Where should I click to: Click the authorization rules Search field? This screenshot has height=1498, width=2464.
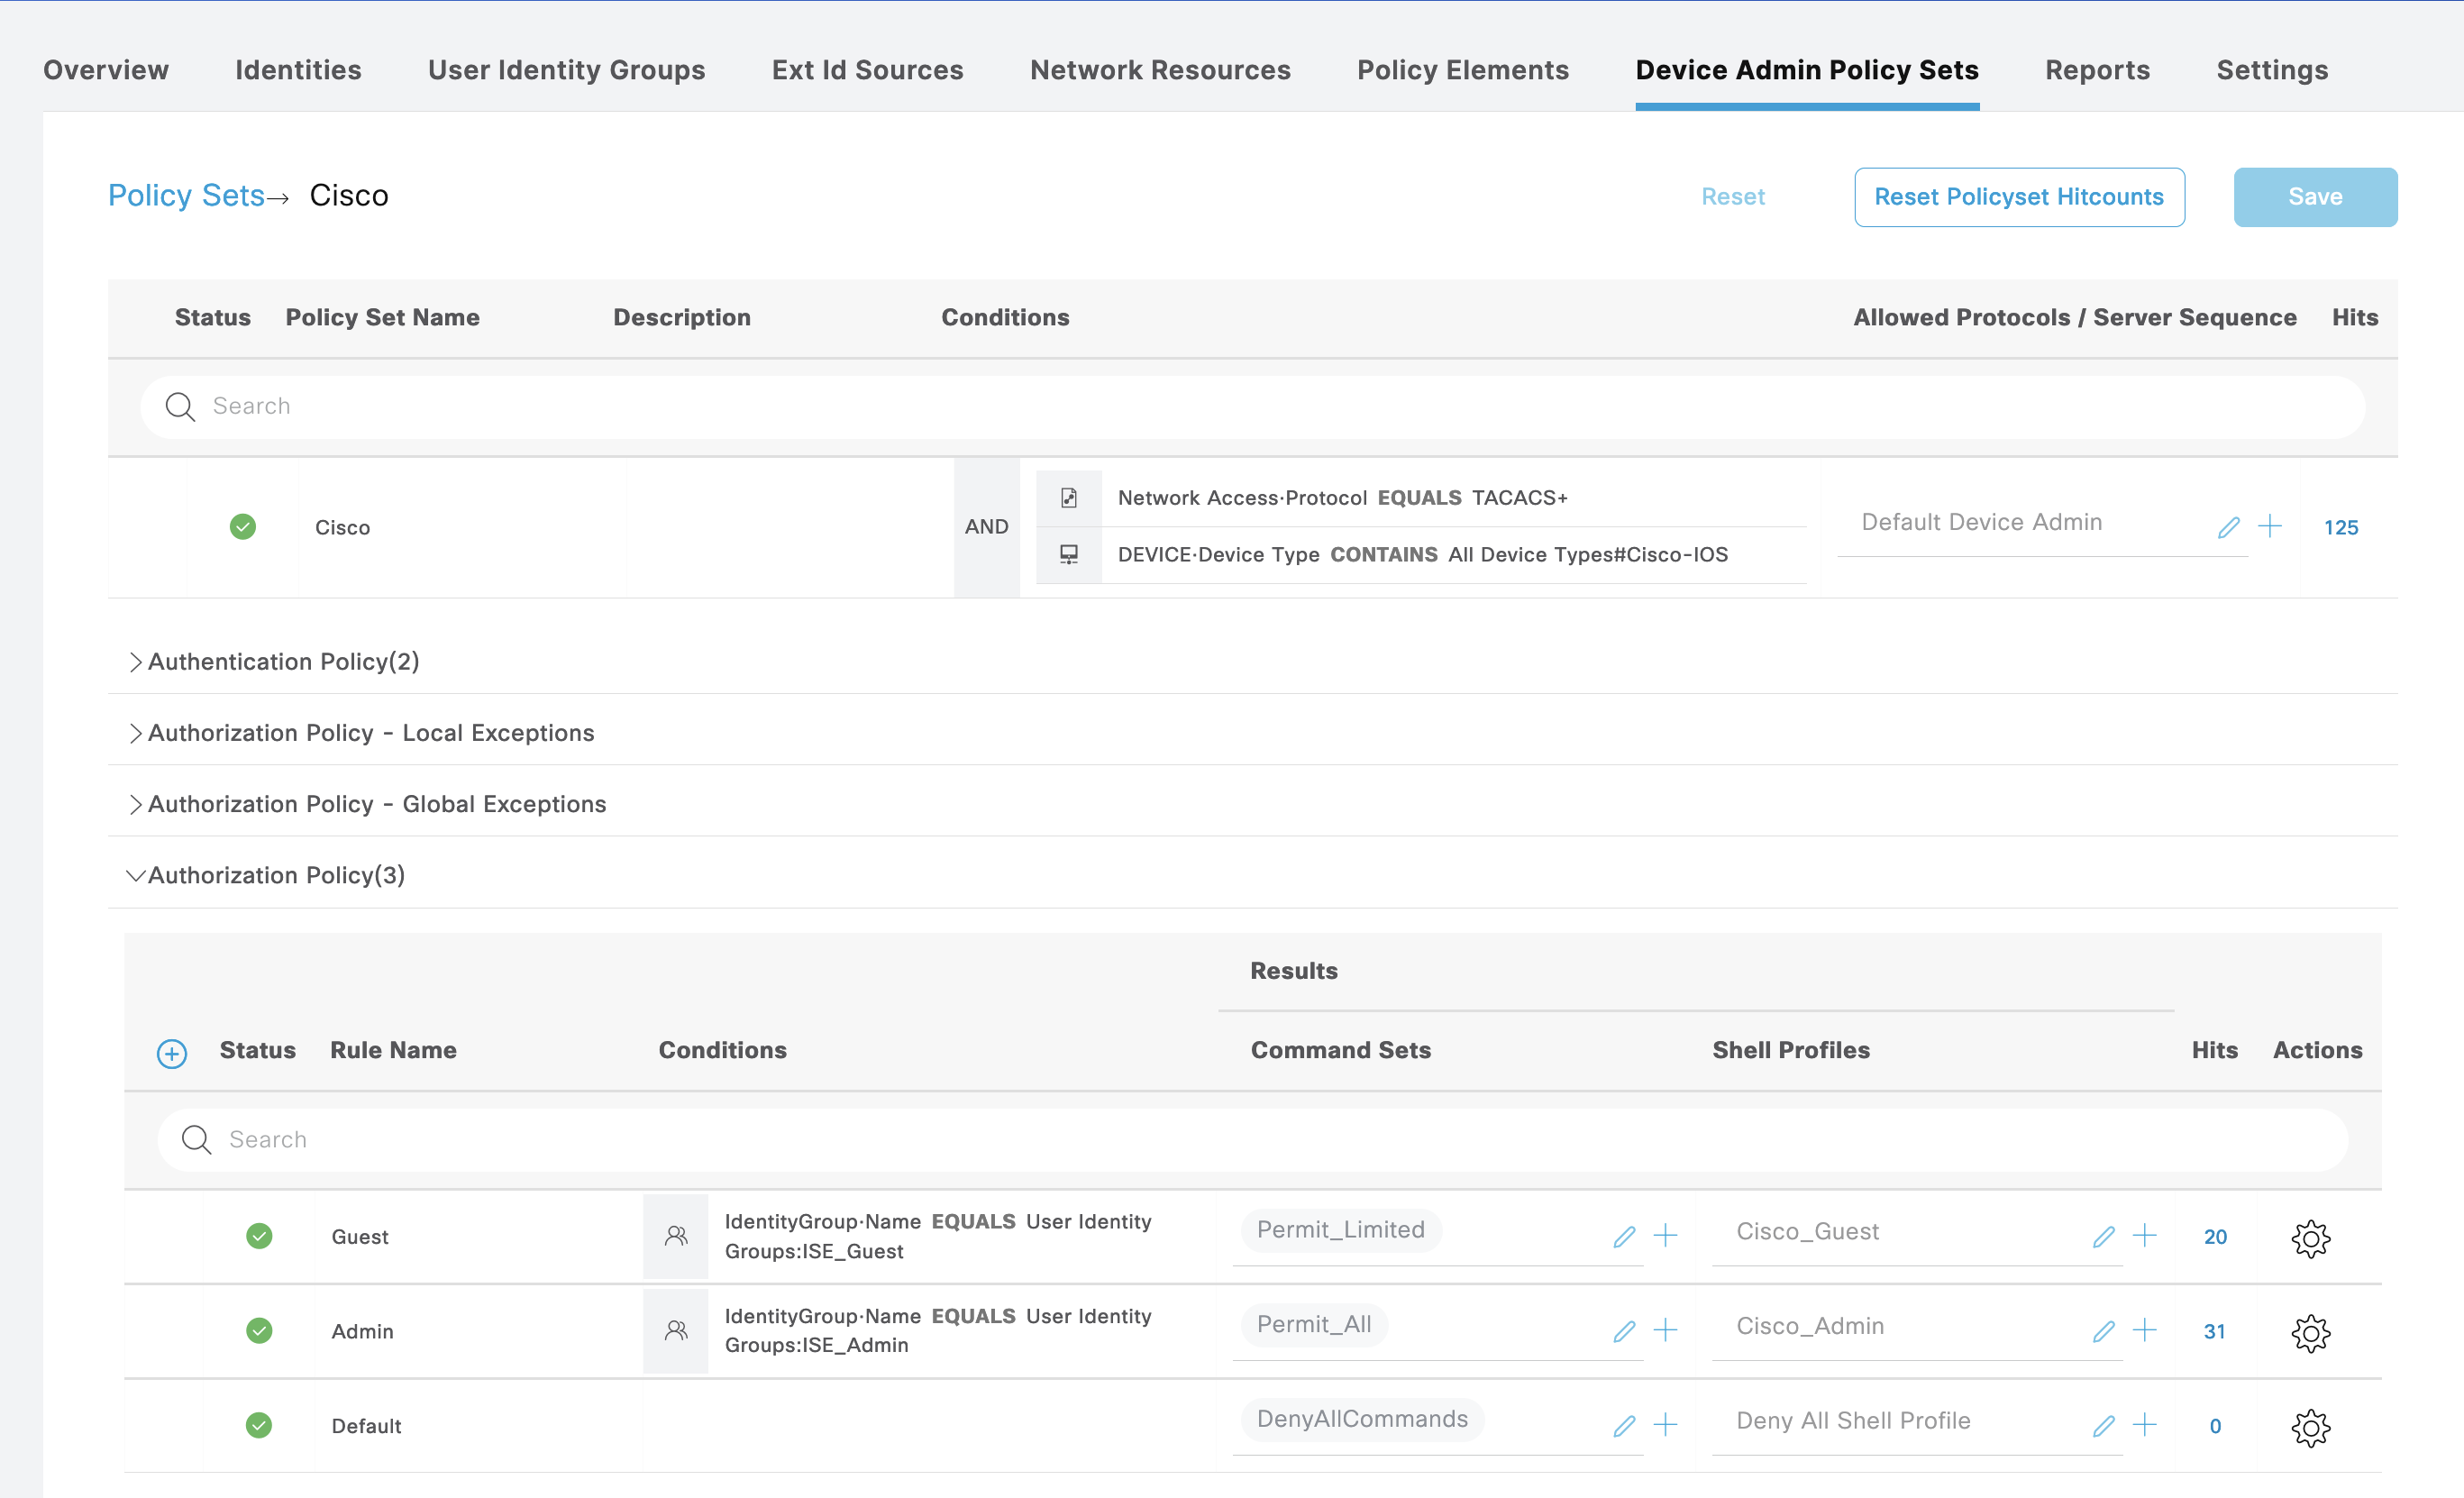(x=1250, y=1140)
